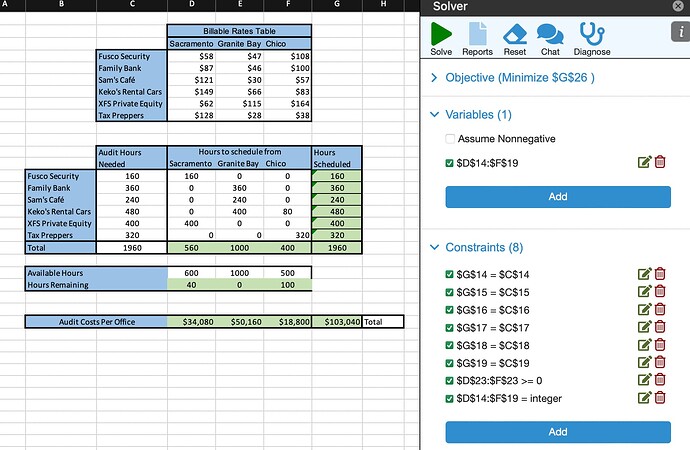
Task: Select Keko's Rental Cars Chico hours 80
Action: [x=288, y=212]
